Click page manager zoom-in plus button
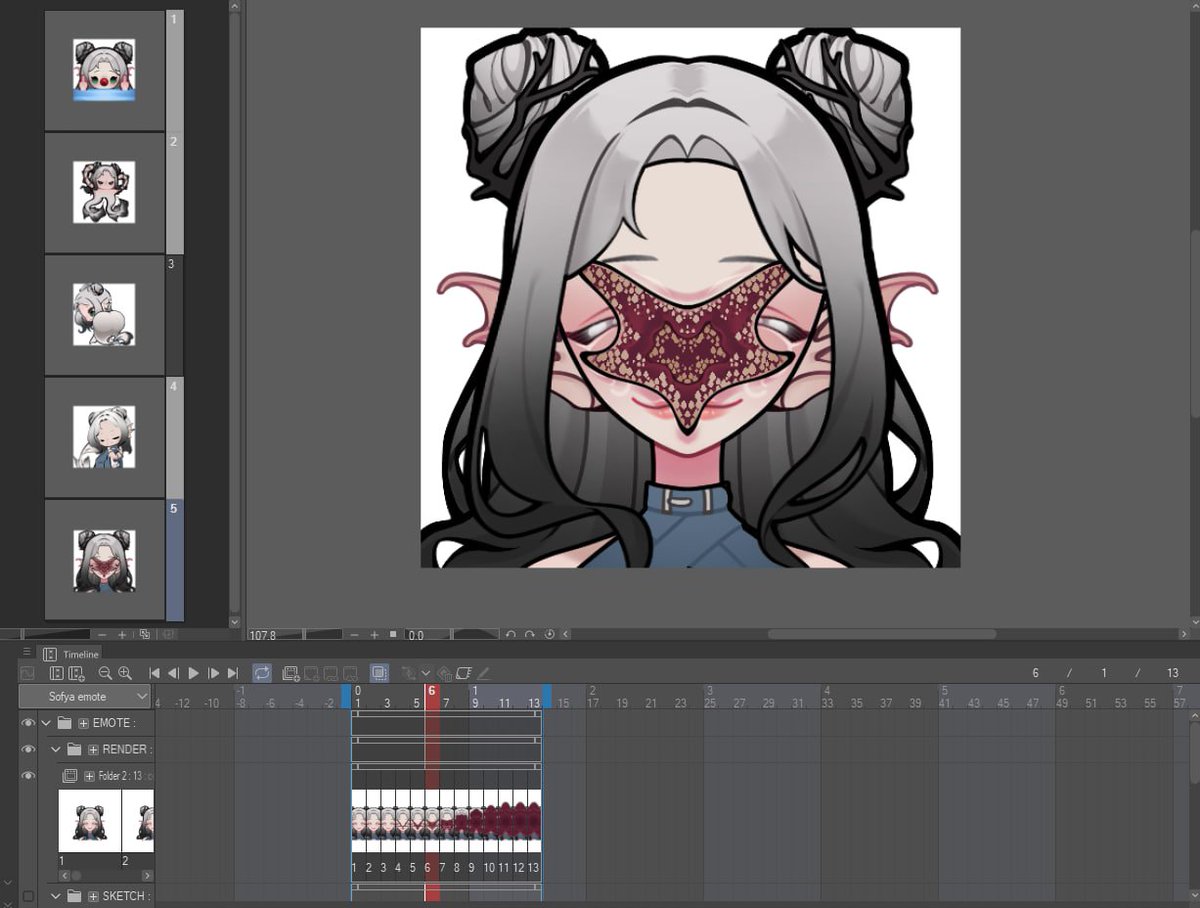The width and height of the screenshot is (1200, 908). (122, 635)
